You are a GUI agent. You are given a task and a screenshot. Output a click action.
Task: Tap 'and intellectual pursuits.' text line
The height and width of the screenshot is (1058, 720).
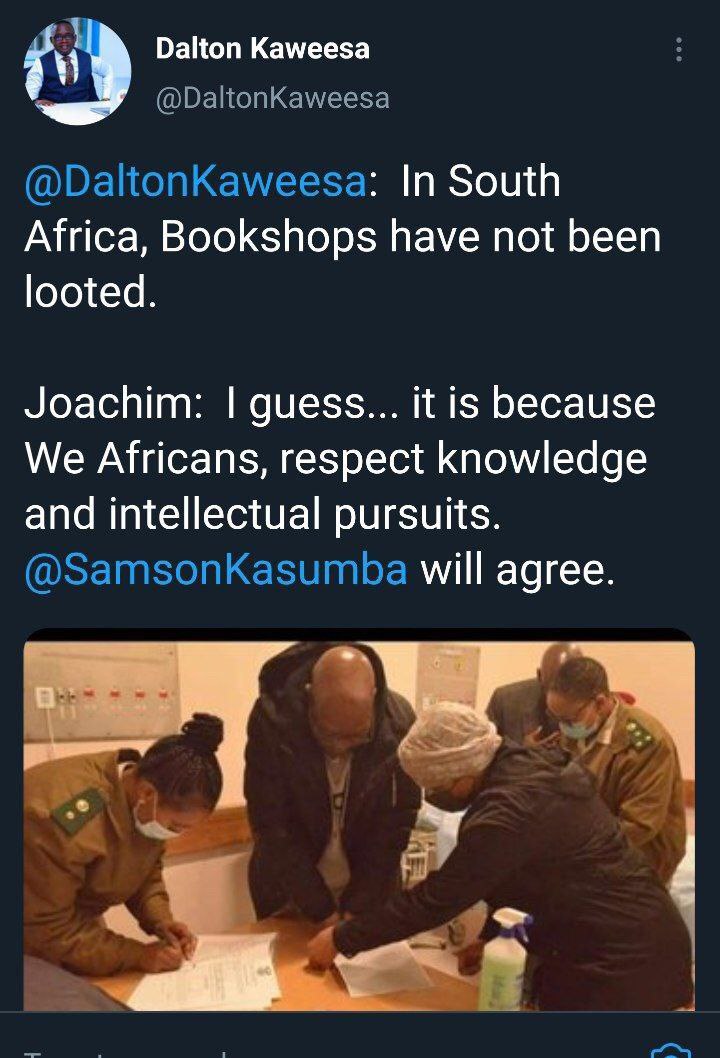[x=263, y=514]
